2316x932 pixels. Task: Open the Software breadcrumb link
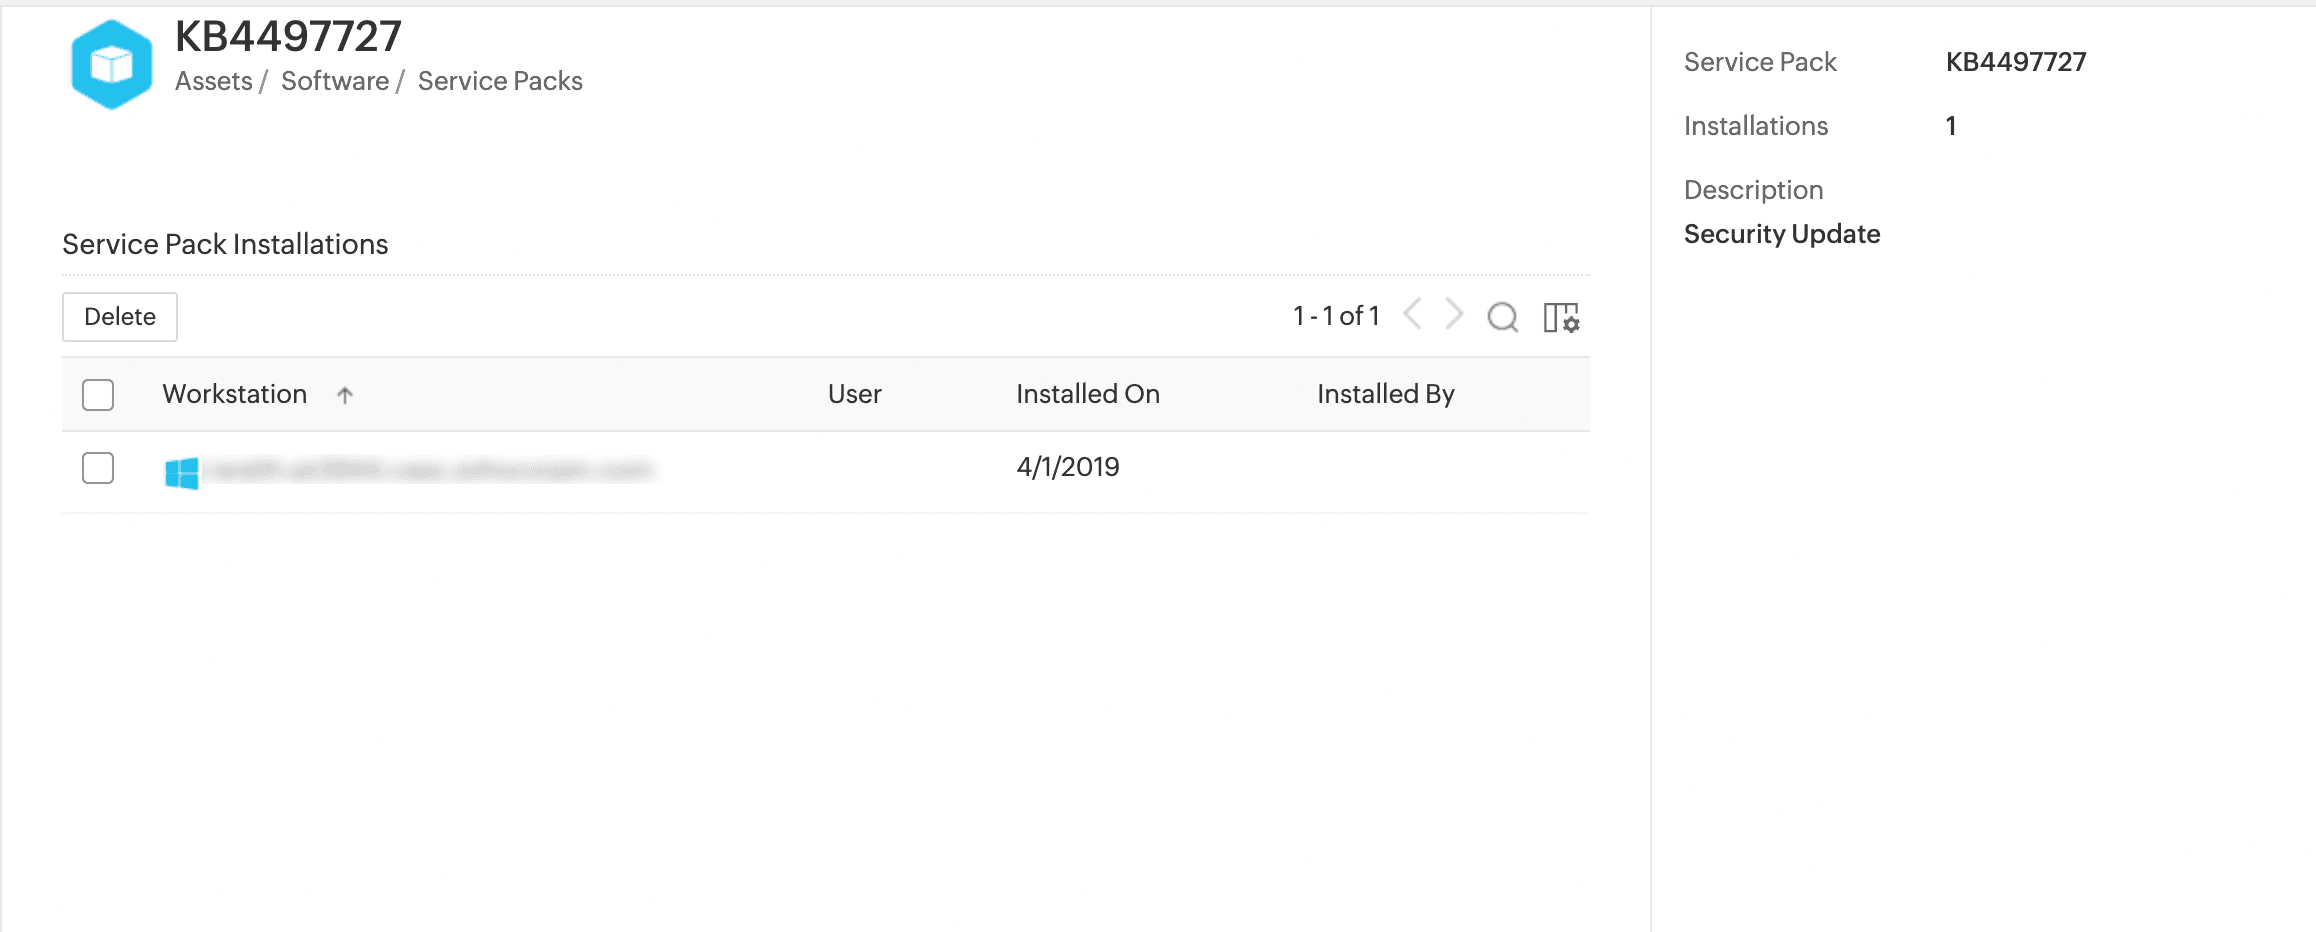pyautogui.click(x=335, y=81)
